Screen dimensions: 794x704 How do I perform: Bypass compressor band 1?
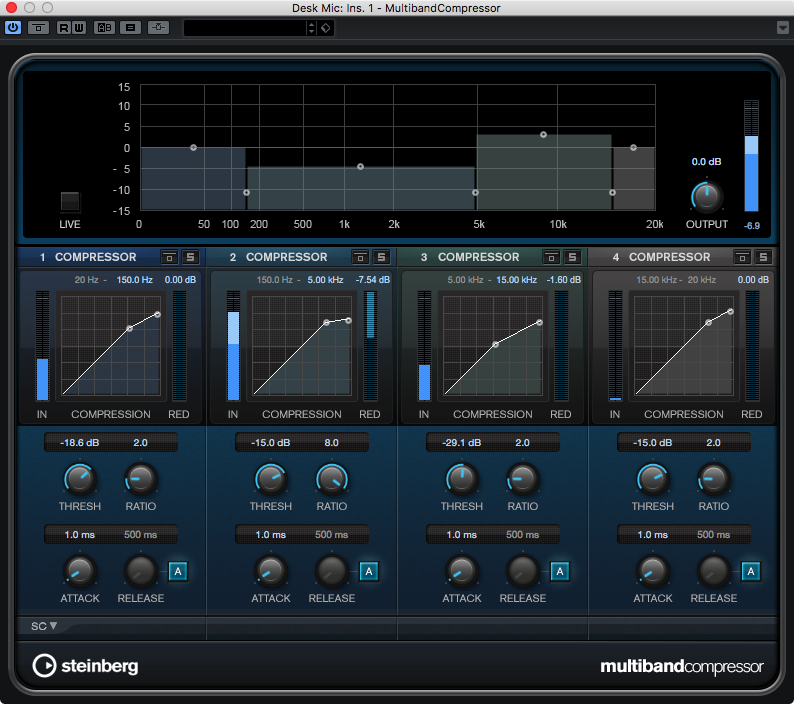(170, 257)
